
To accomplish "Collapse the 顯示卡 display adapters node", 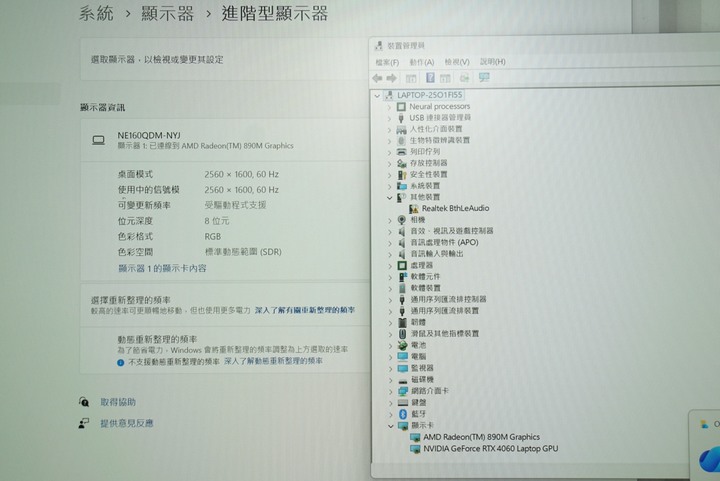I will [x=390, y=425].
